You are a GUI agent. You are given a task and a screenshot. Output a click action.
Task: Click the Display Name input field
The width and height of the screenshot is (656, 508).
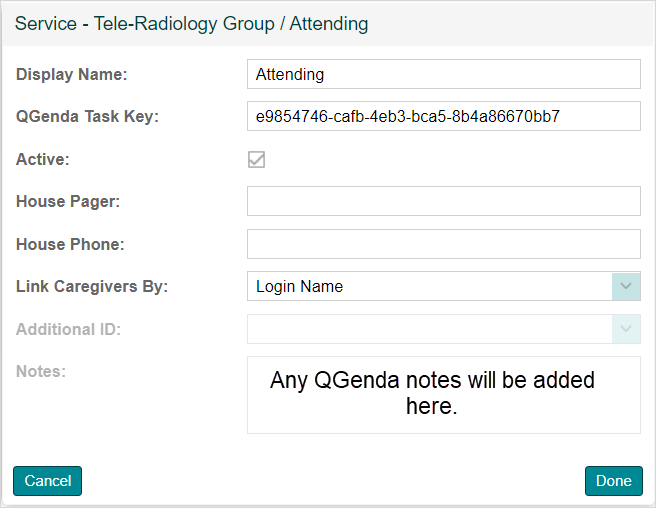tap(443, 74)
